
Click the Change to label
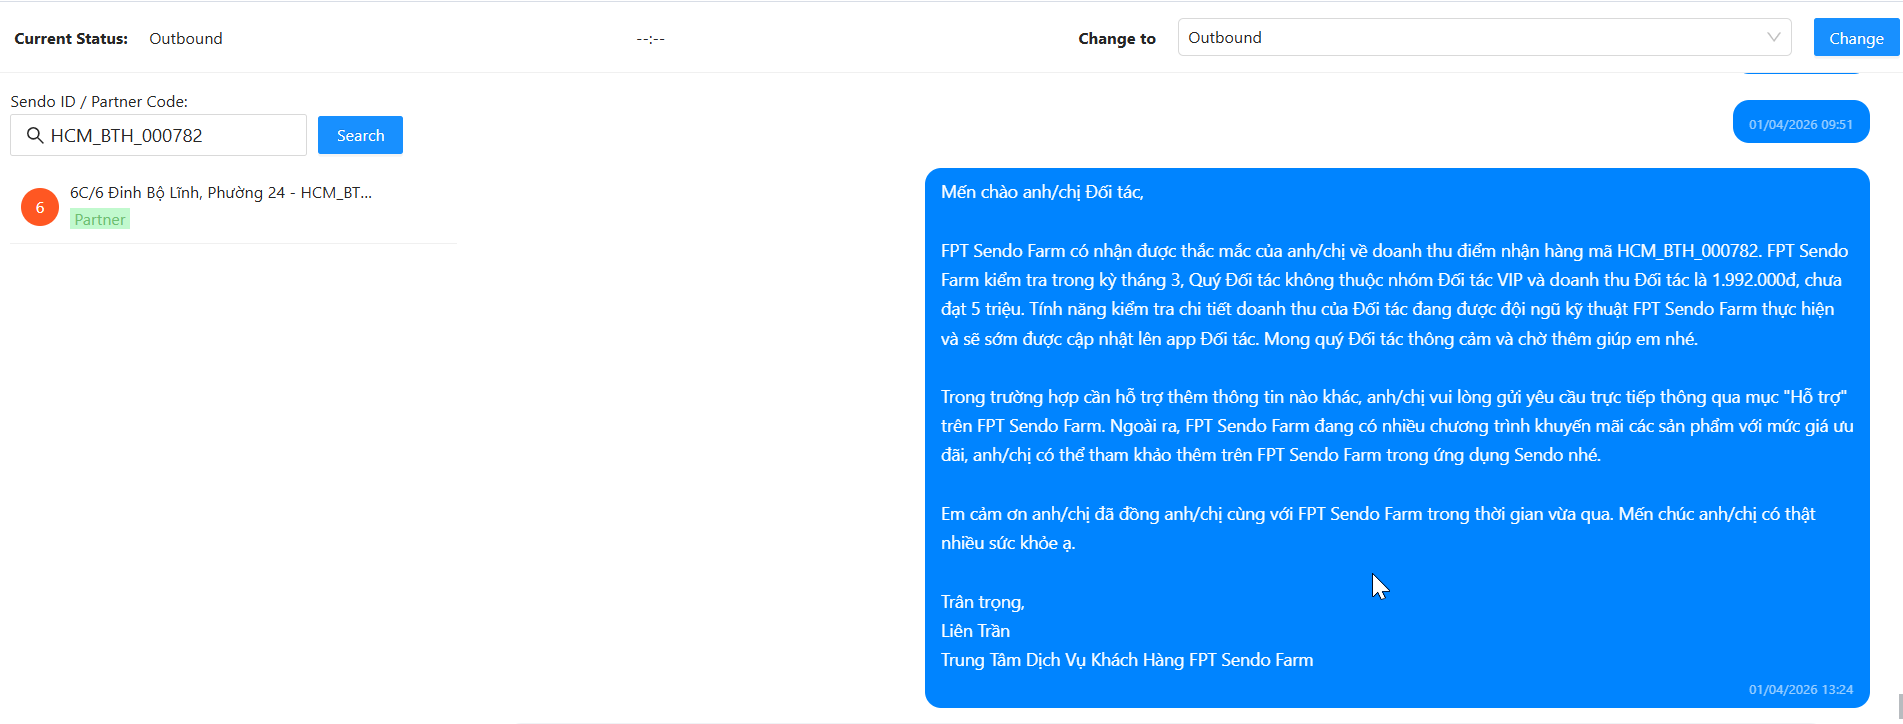point(1117,38)
